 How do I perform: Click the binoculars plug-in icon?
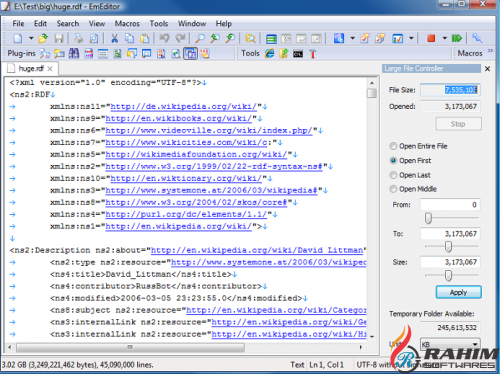click(74, 53)
